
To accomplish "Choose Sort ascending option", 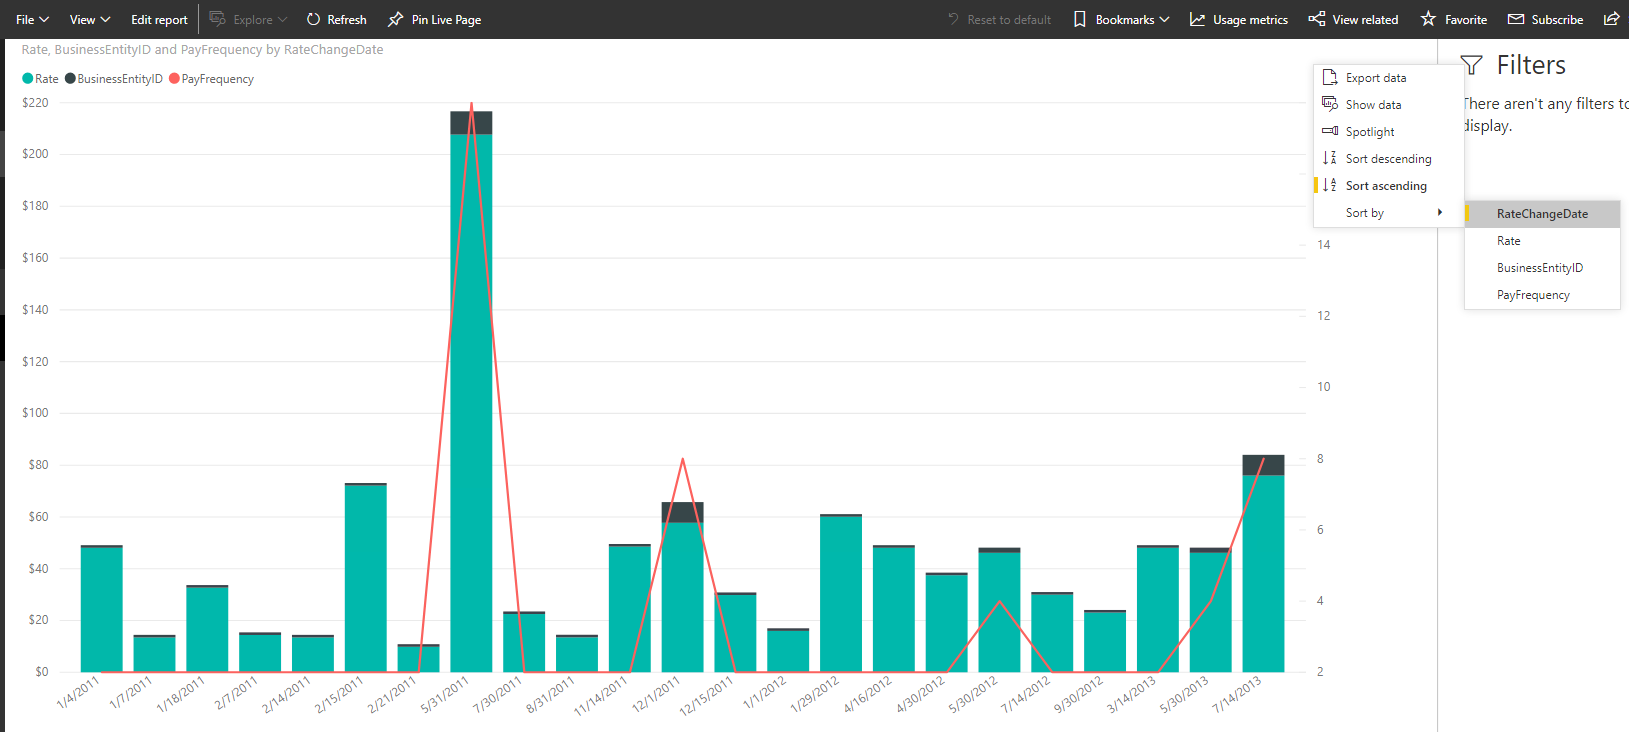I will tap(1388, 185).
